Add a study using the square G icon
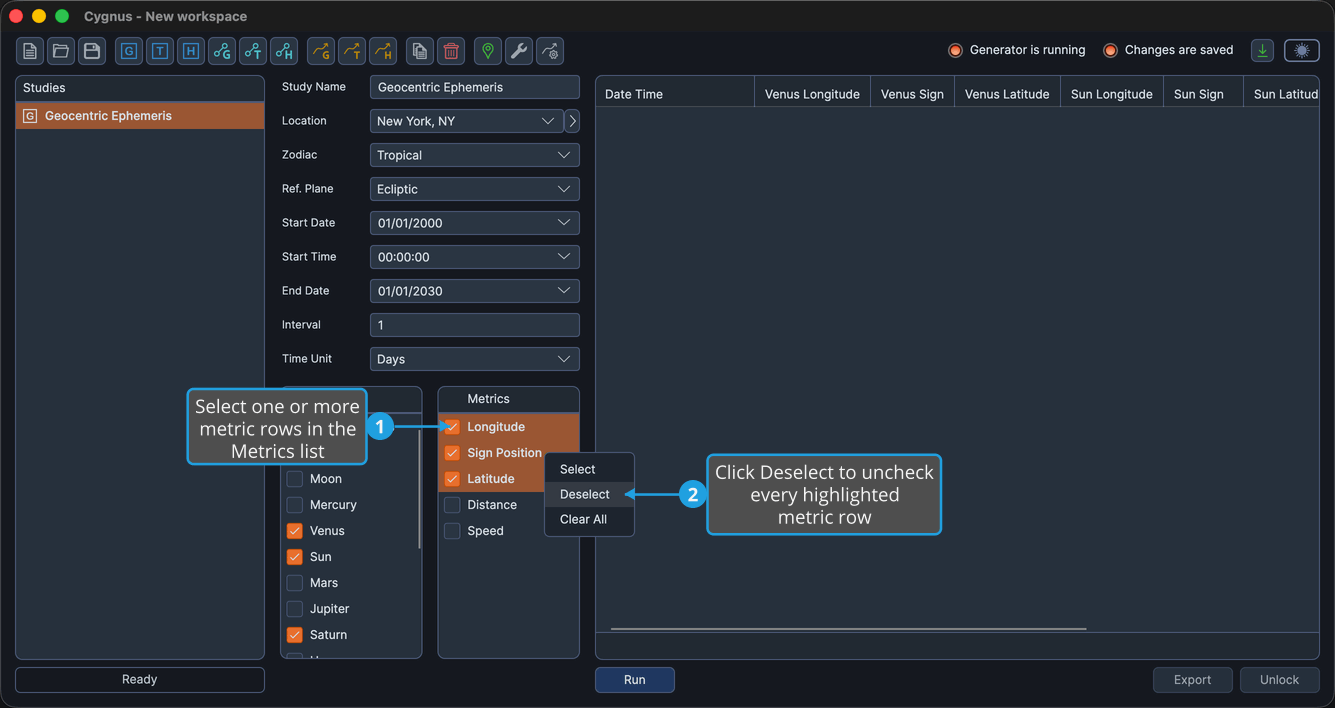1335x708 pixels. tap(129, 51)
